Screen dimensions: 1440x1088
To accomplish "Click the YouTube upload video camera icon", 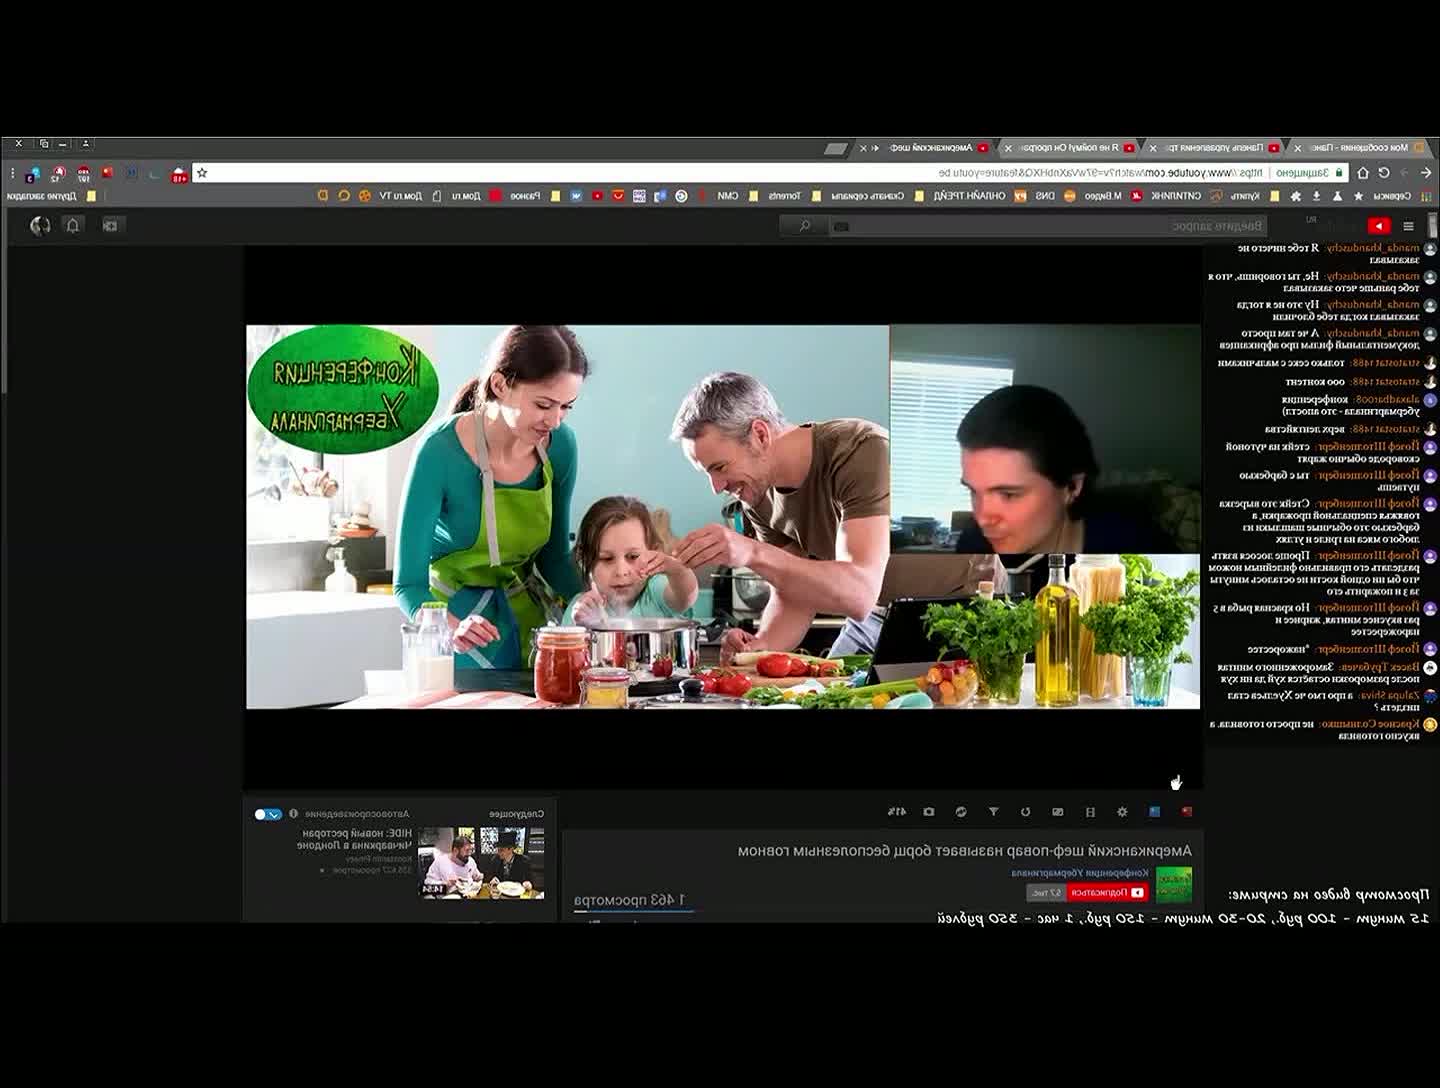I will [110, 226].
